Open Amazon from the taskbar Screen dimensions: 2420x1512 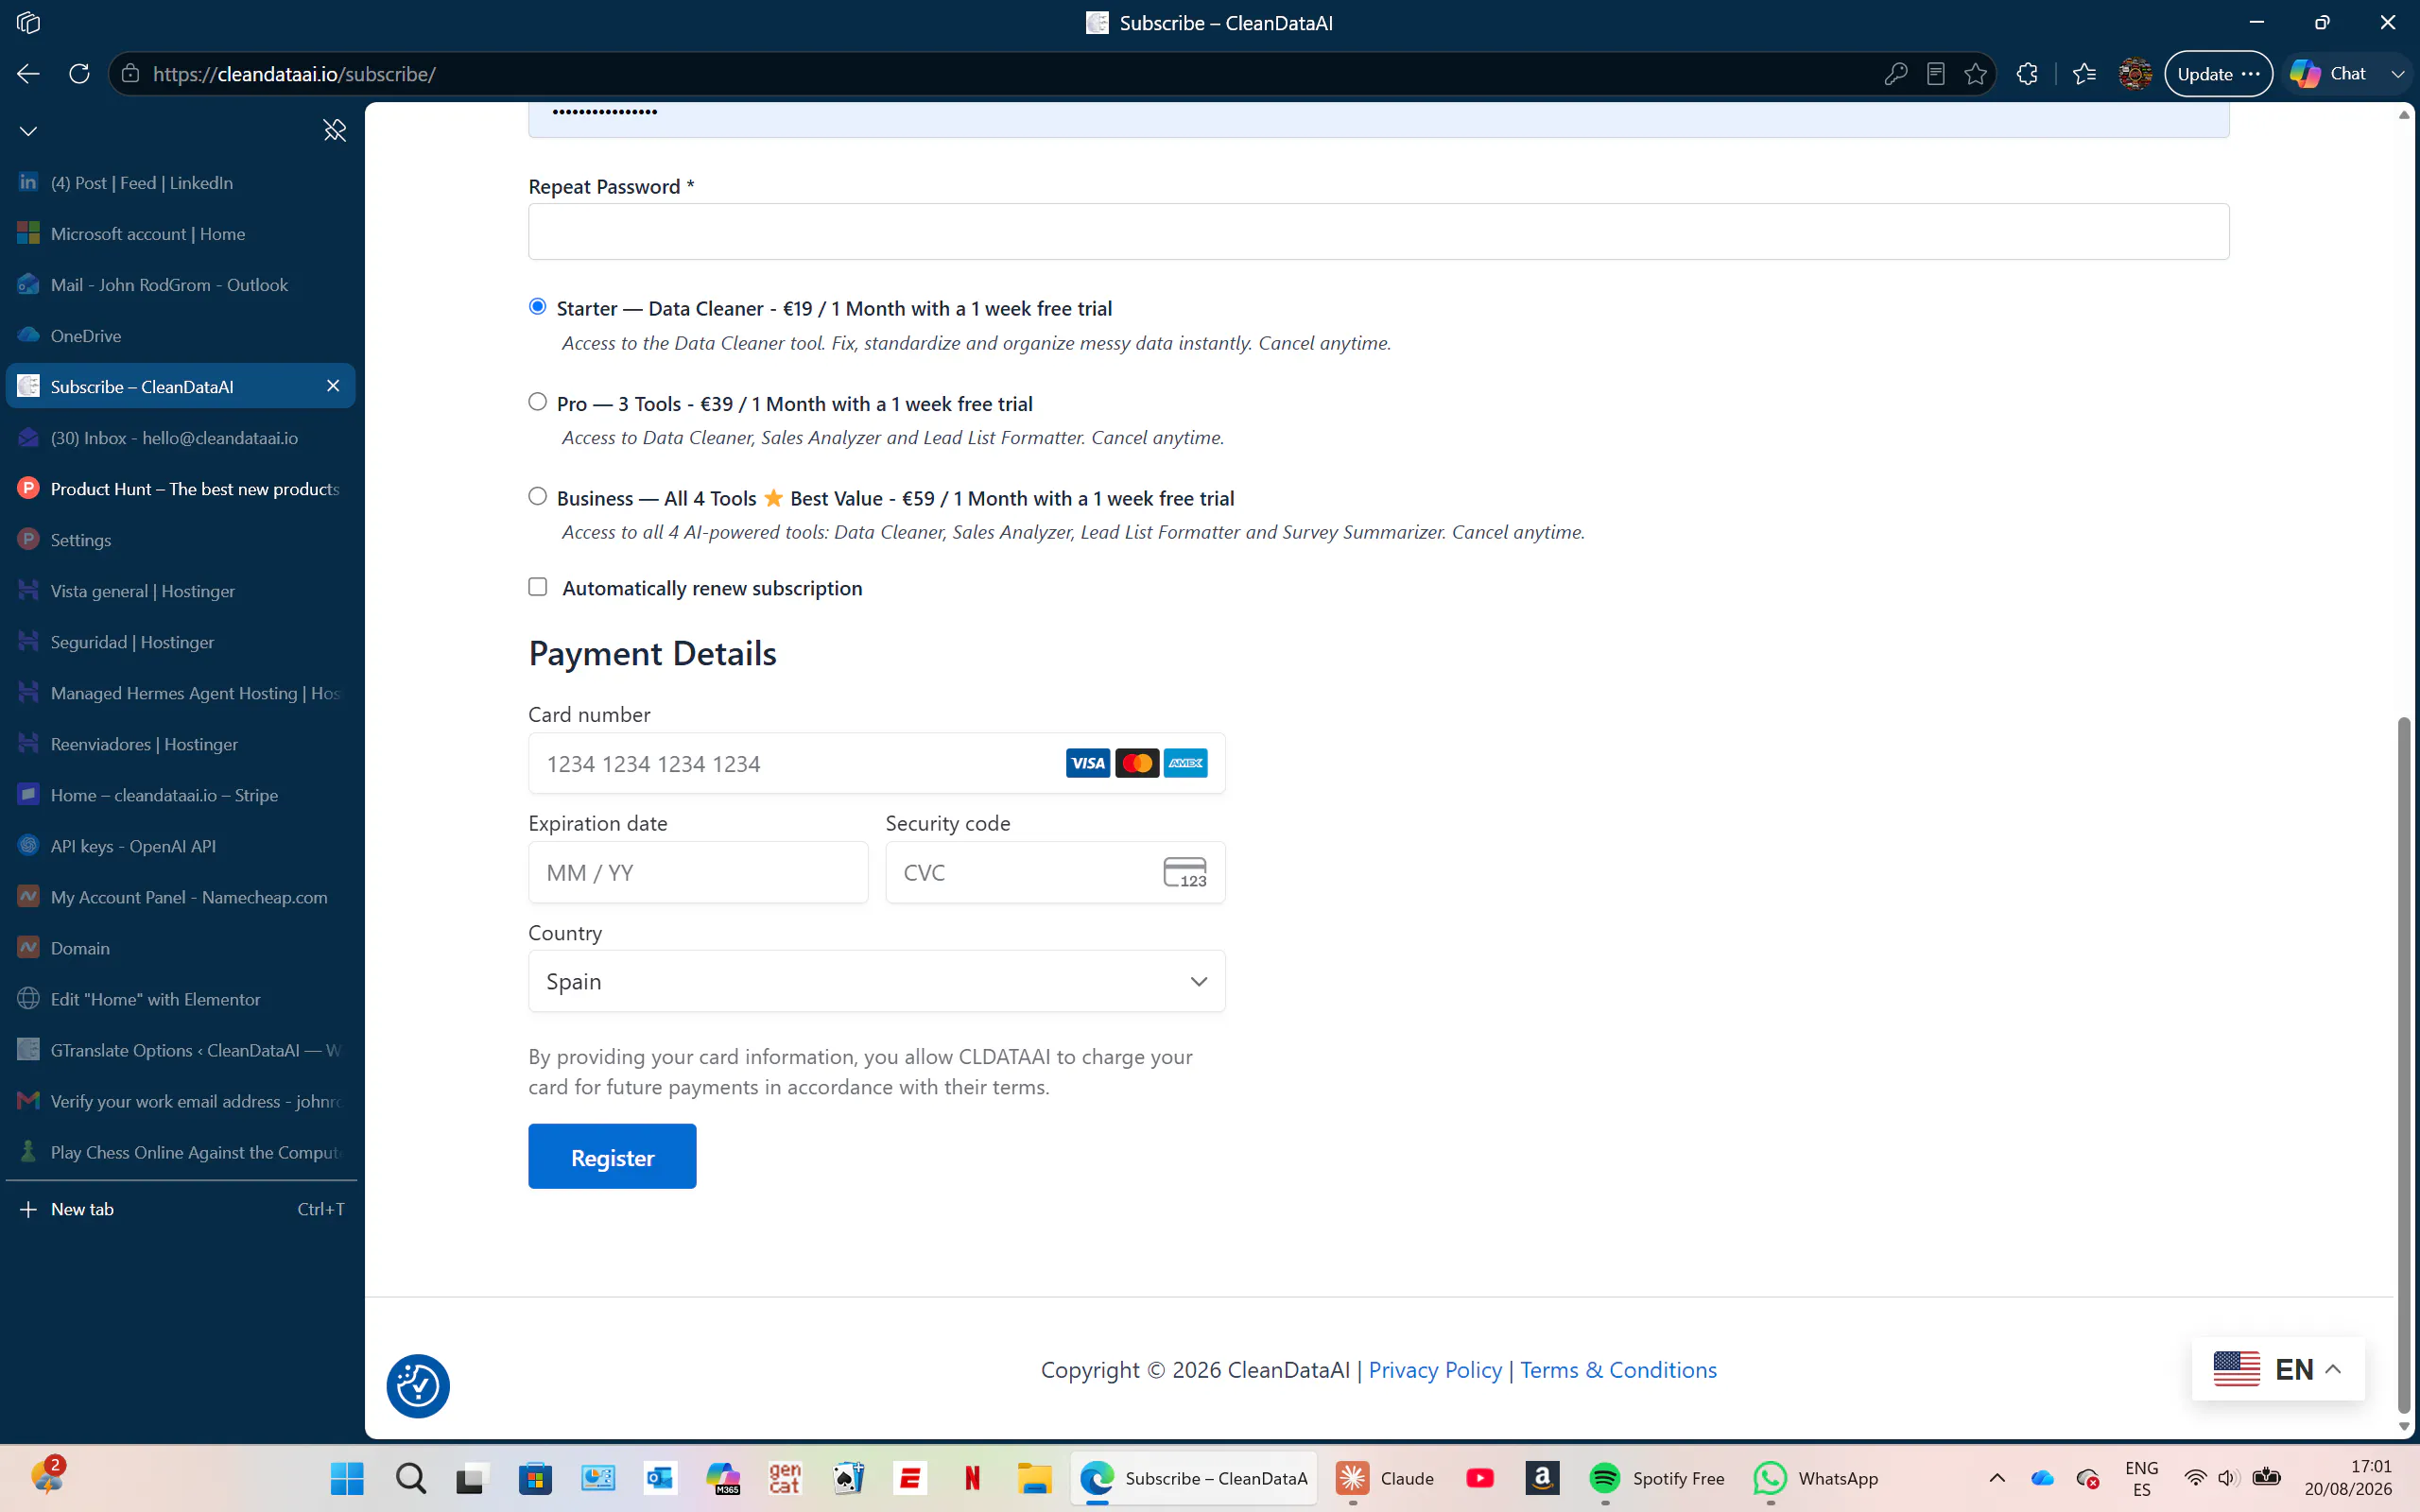[x=1542, y=1478]
